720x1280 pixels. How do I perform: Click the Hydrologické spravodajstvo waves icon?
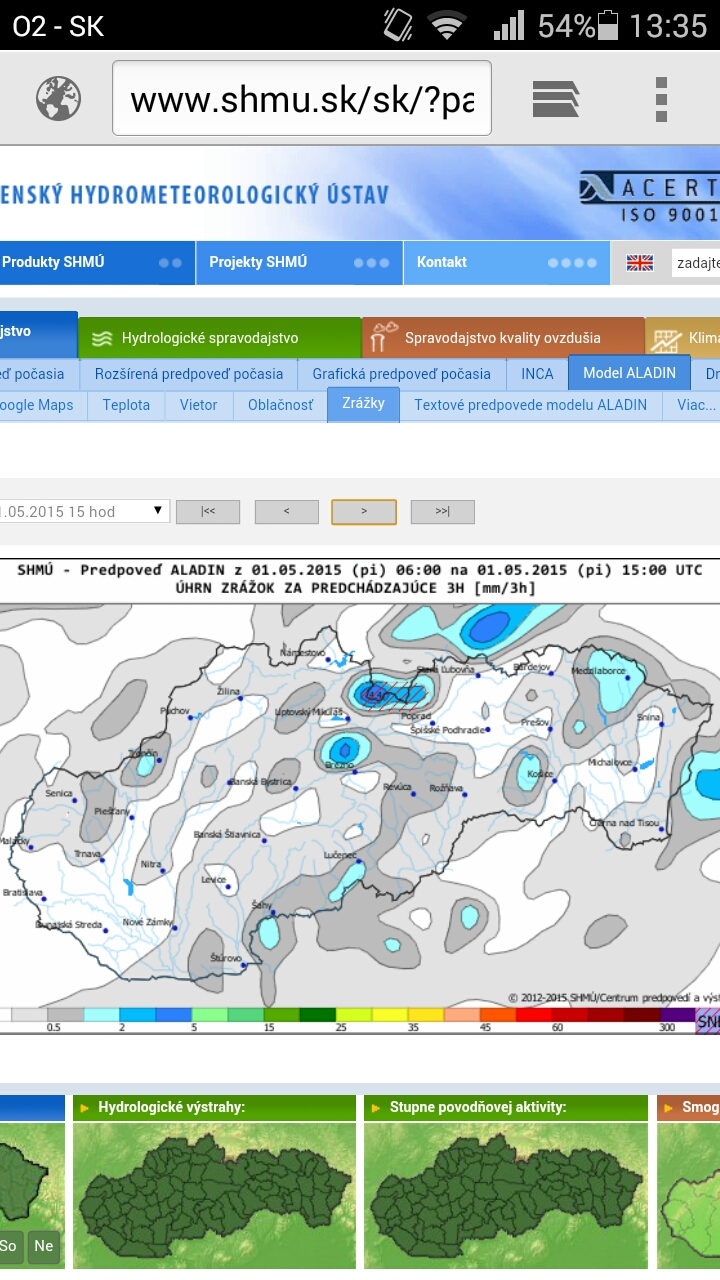click(101, 339)
